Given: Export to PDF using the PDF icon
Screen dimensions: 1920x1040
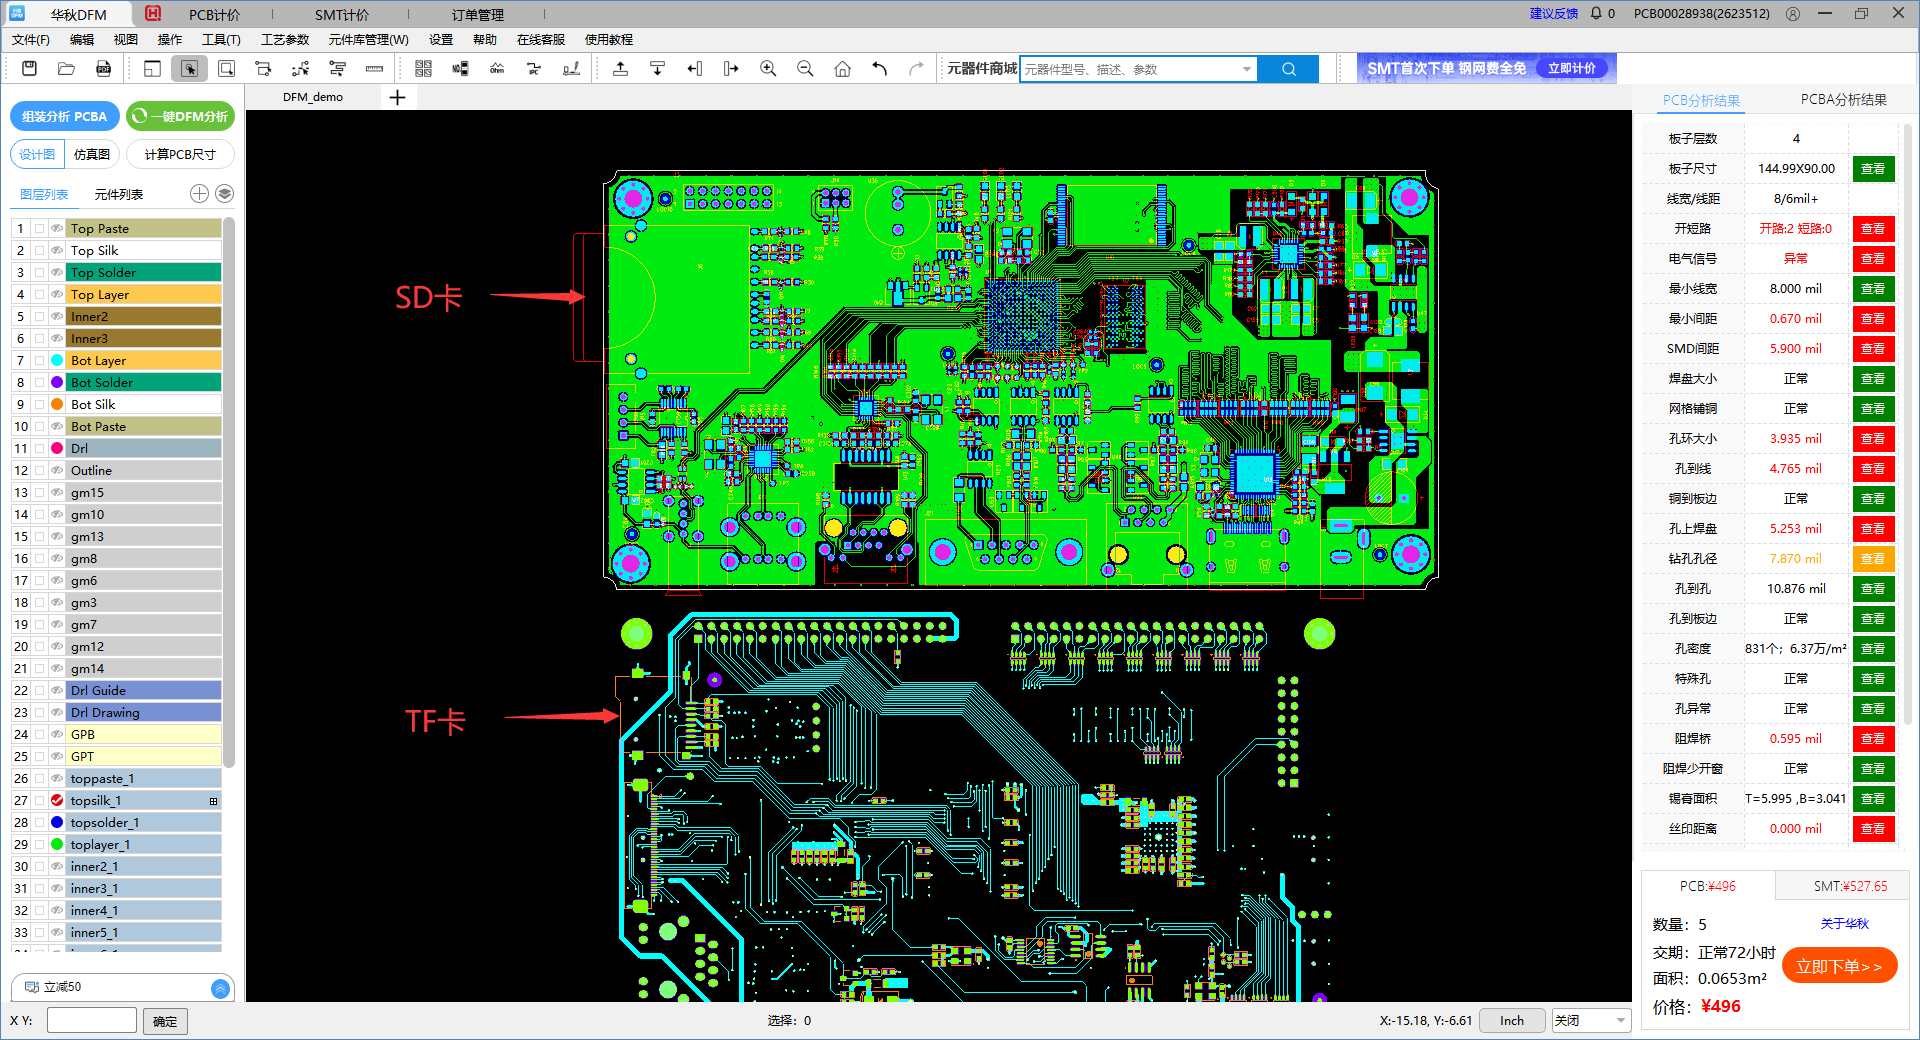Looking at the screenshot, I should 103,68.
